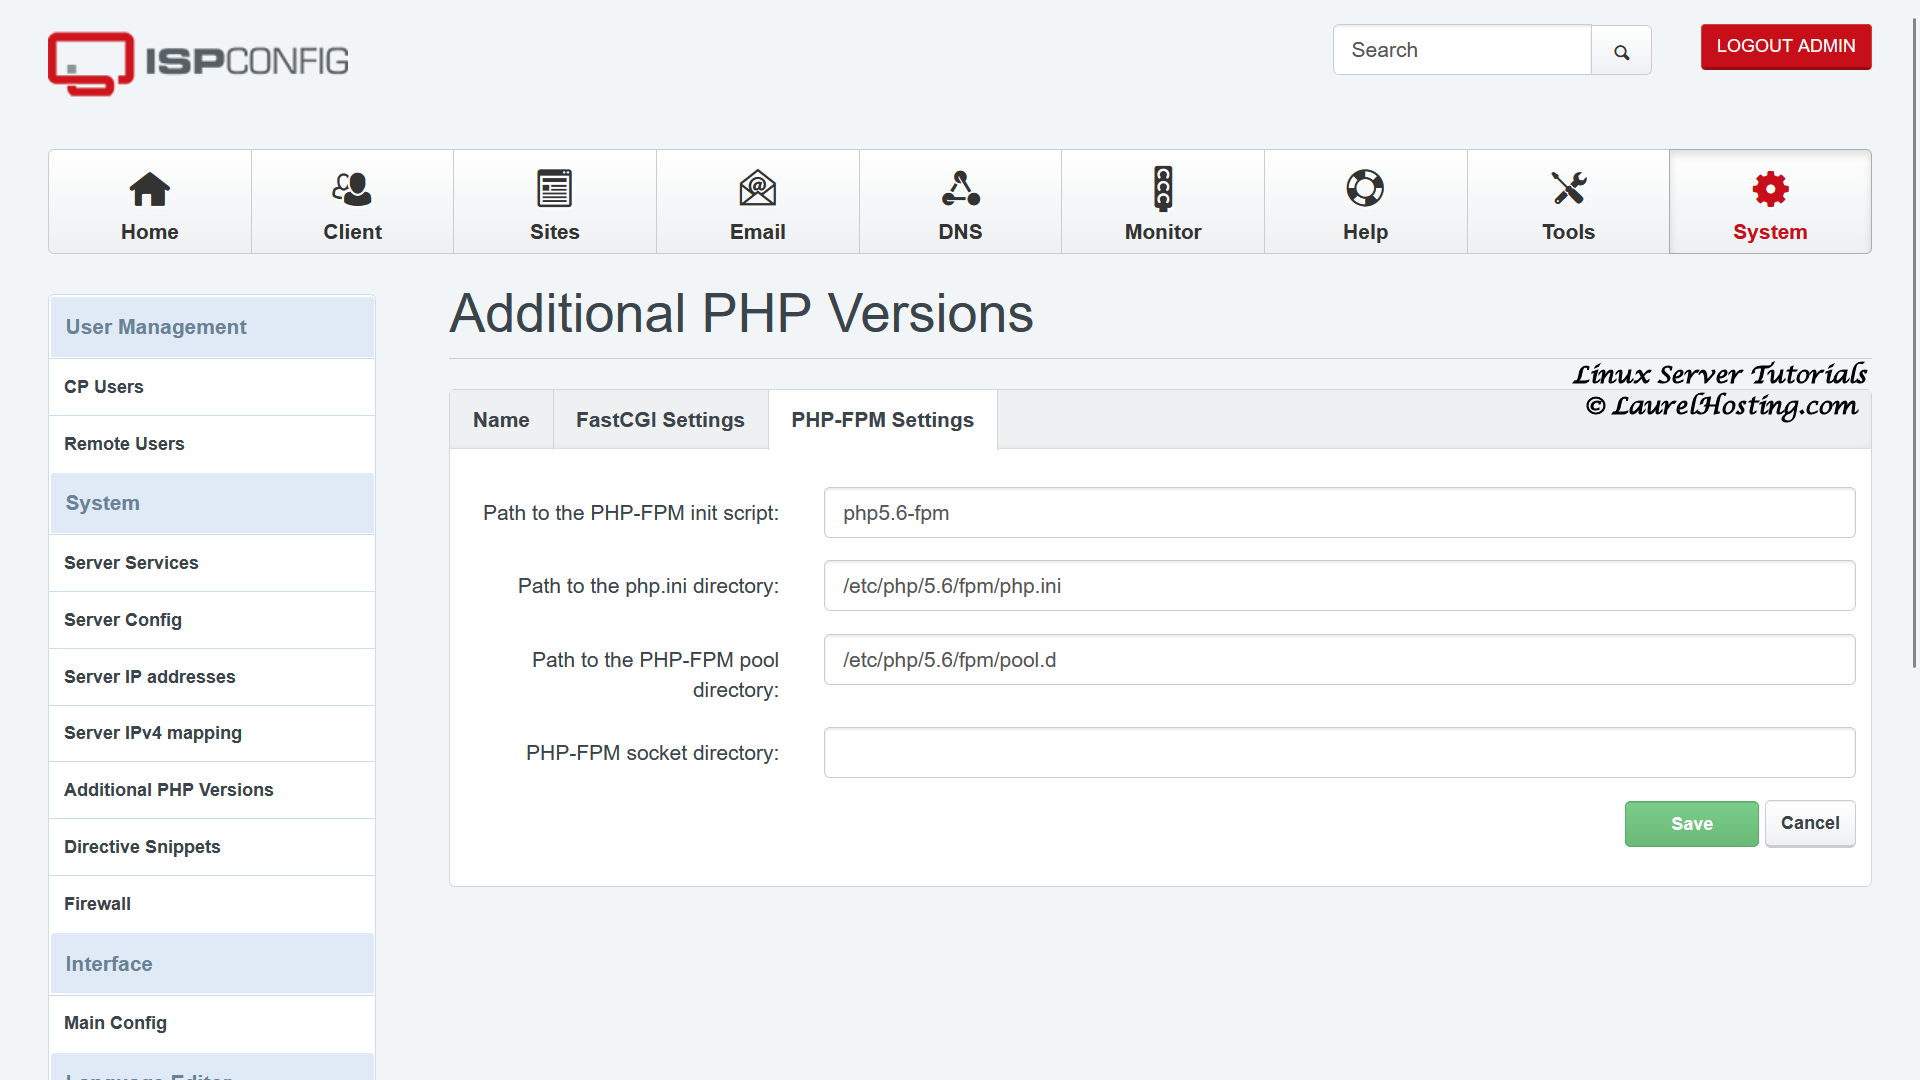Open Directive Snippets in sidebar
The width and height of the screenshot is (1920, 1080).
click(x=212, y=847)
